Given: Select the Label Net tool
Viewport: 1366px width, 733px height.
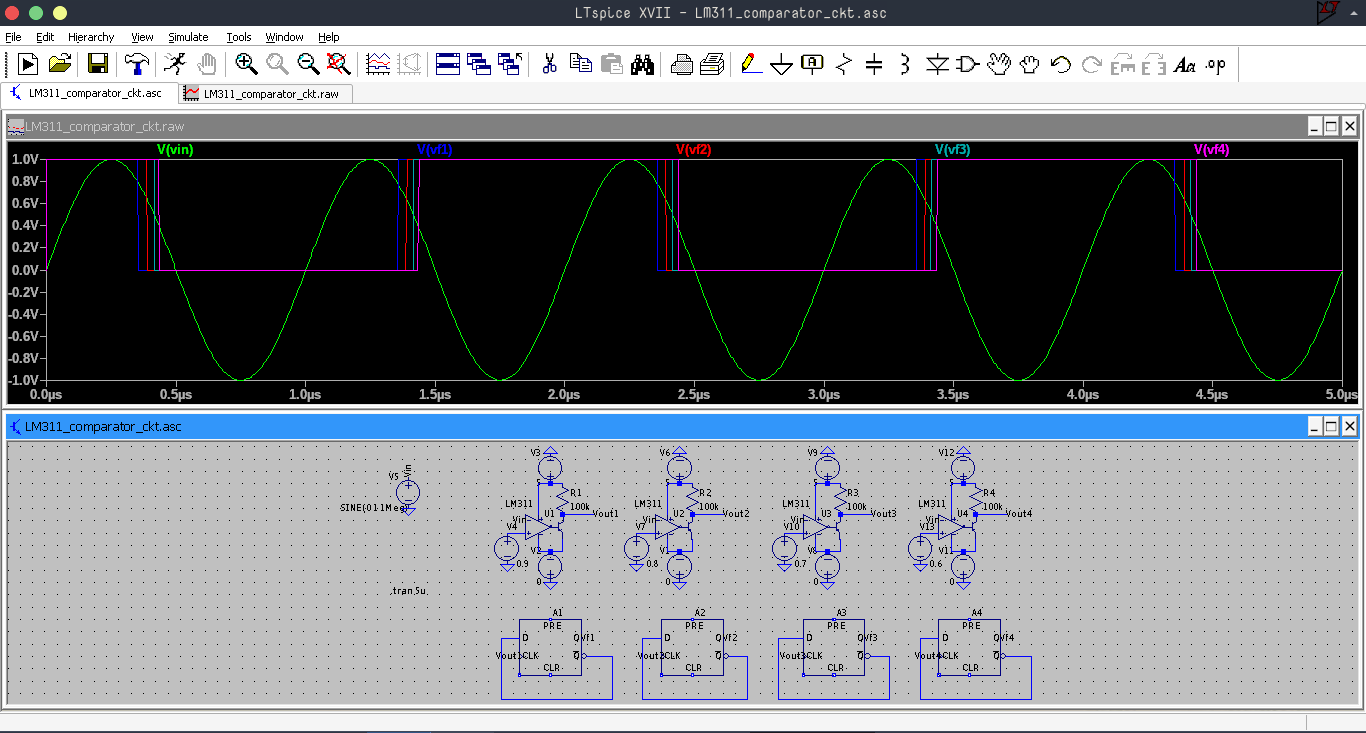Looking at the screenshot, I should [x=813, y=64].
